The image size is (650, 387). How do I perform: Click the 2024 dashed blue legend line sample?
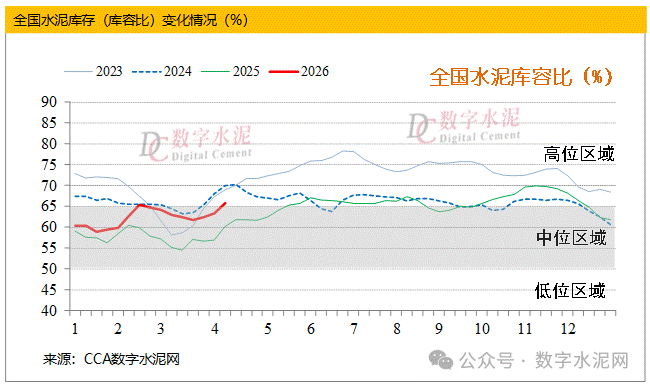coord(147,72)
